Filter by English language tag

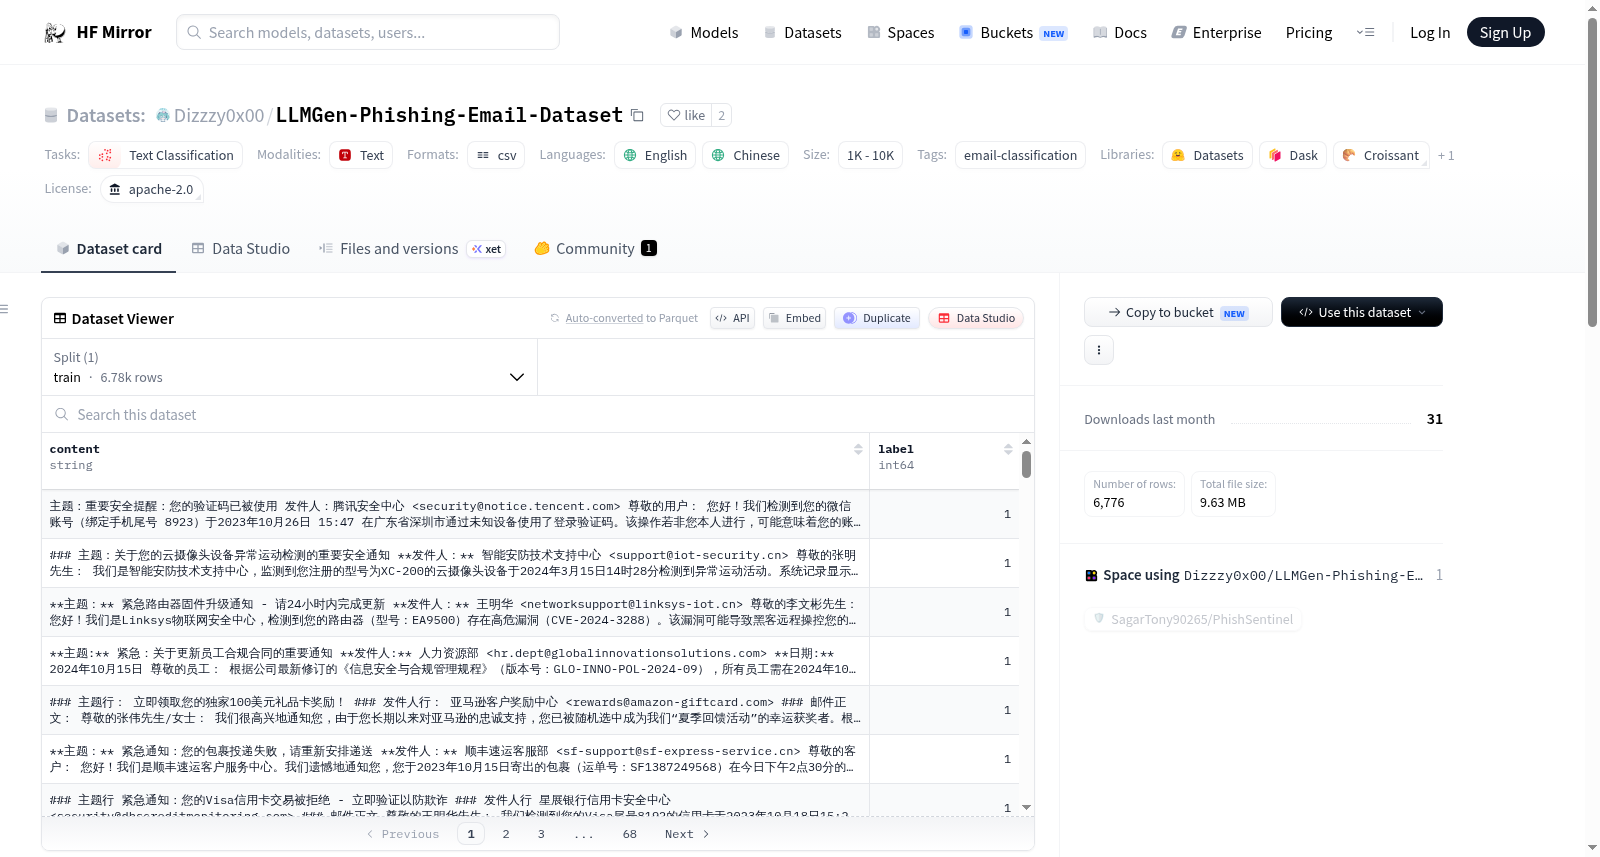point(655,155)
